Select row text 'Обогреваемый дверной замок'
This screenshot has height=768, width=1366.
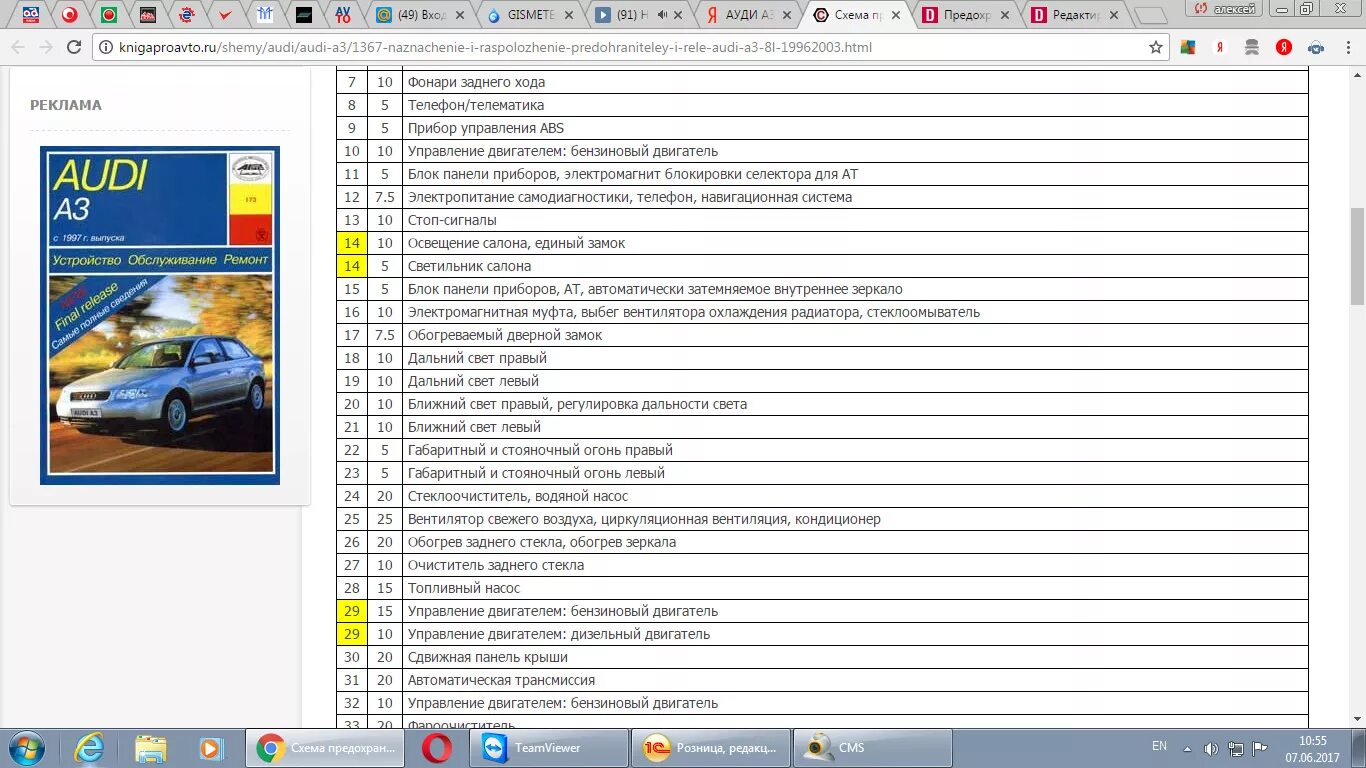coord(505,335)
